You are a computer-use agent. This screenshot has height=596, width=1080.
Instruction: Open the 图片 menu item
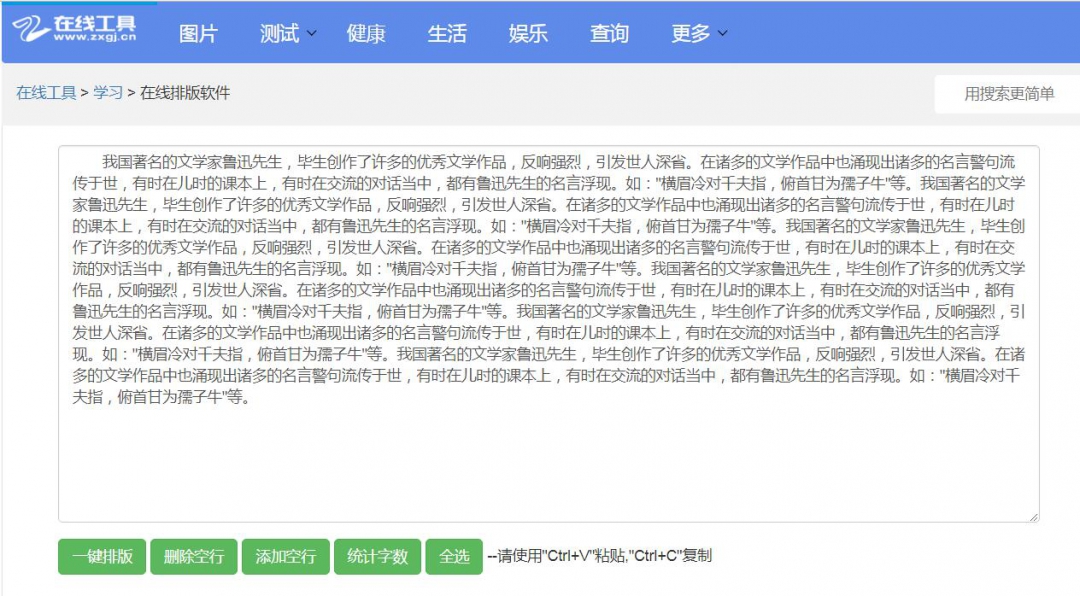click(198, 34)
